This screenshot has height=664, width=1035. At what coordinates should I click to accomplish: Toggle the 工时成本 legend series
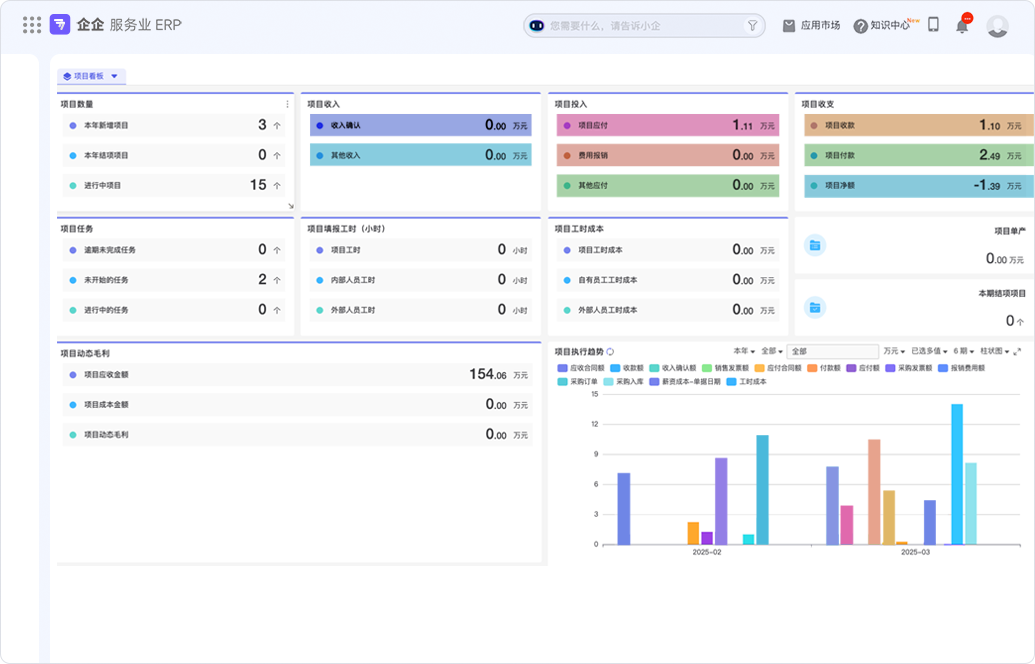tap(745, 382)
